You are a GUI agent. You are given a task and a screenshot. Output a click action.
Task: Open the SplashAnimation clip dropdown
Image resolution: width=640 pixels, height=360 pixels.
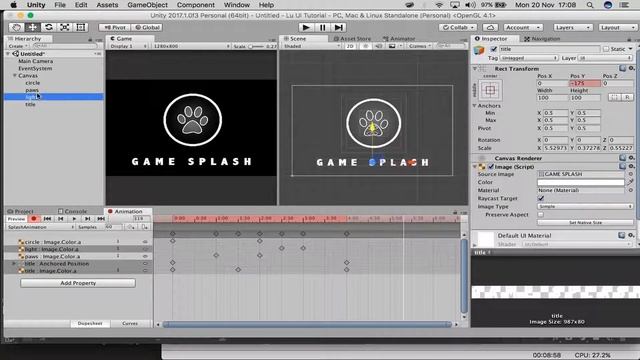coord(40,227)
